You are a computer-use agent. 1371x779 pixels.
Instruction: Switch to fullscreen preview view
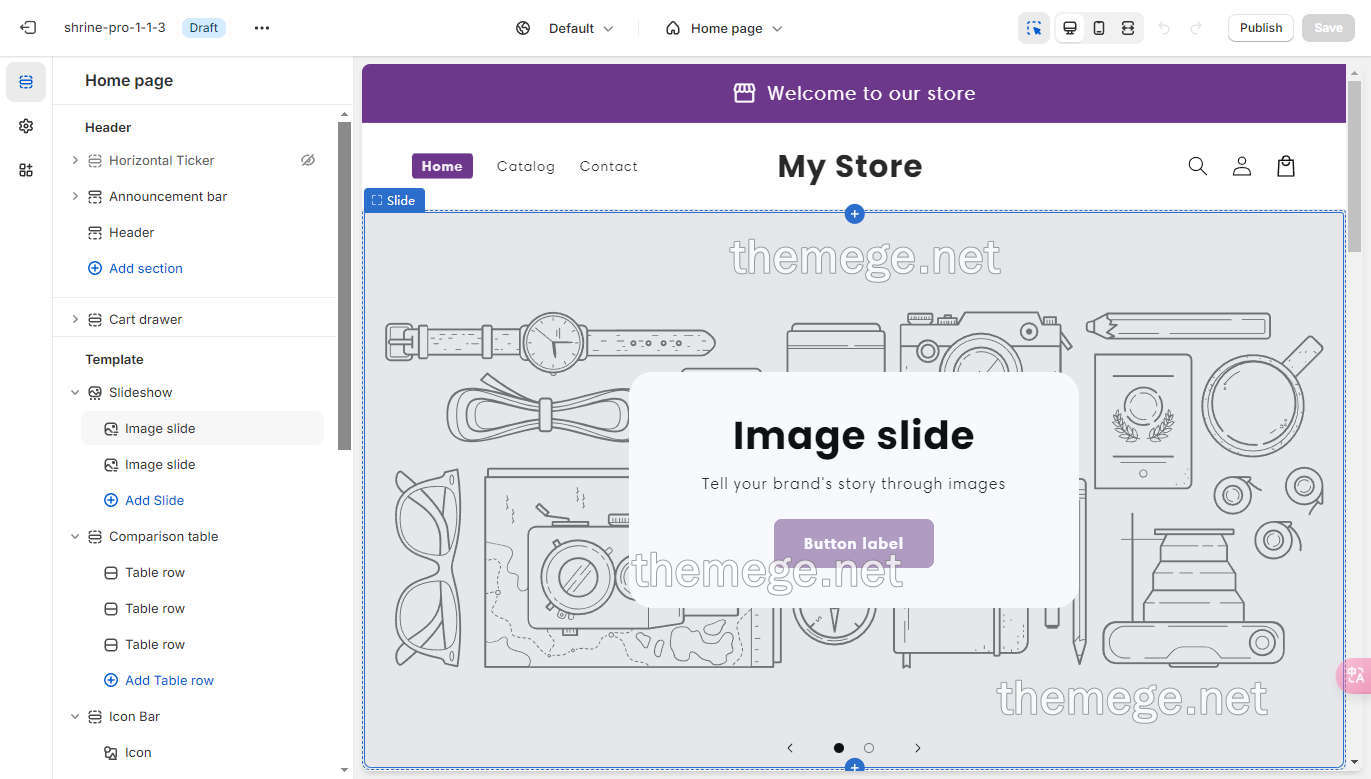coord(1128,28)
